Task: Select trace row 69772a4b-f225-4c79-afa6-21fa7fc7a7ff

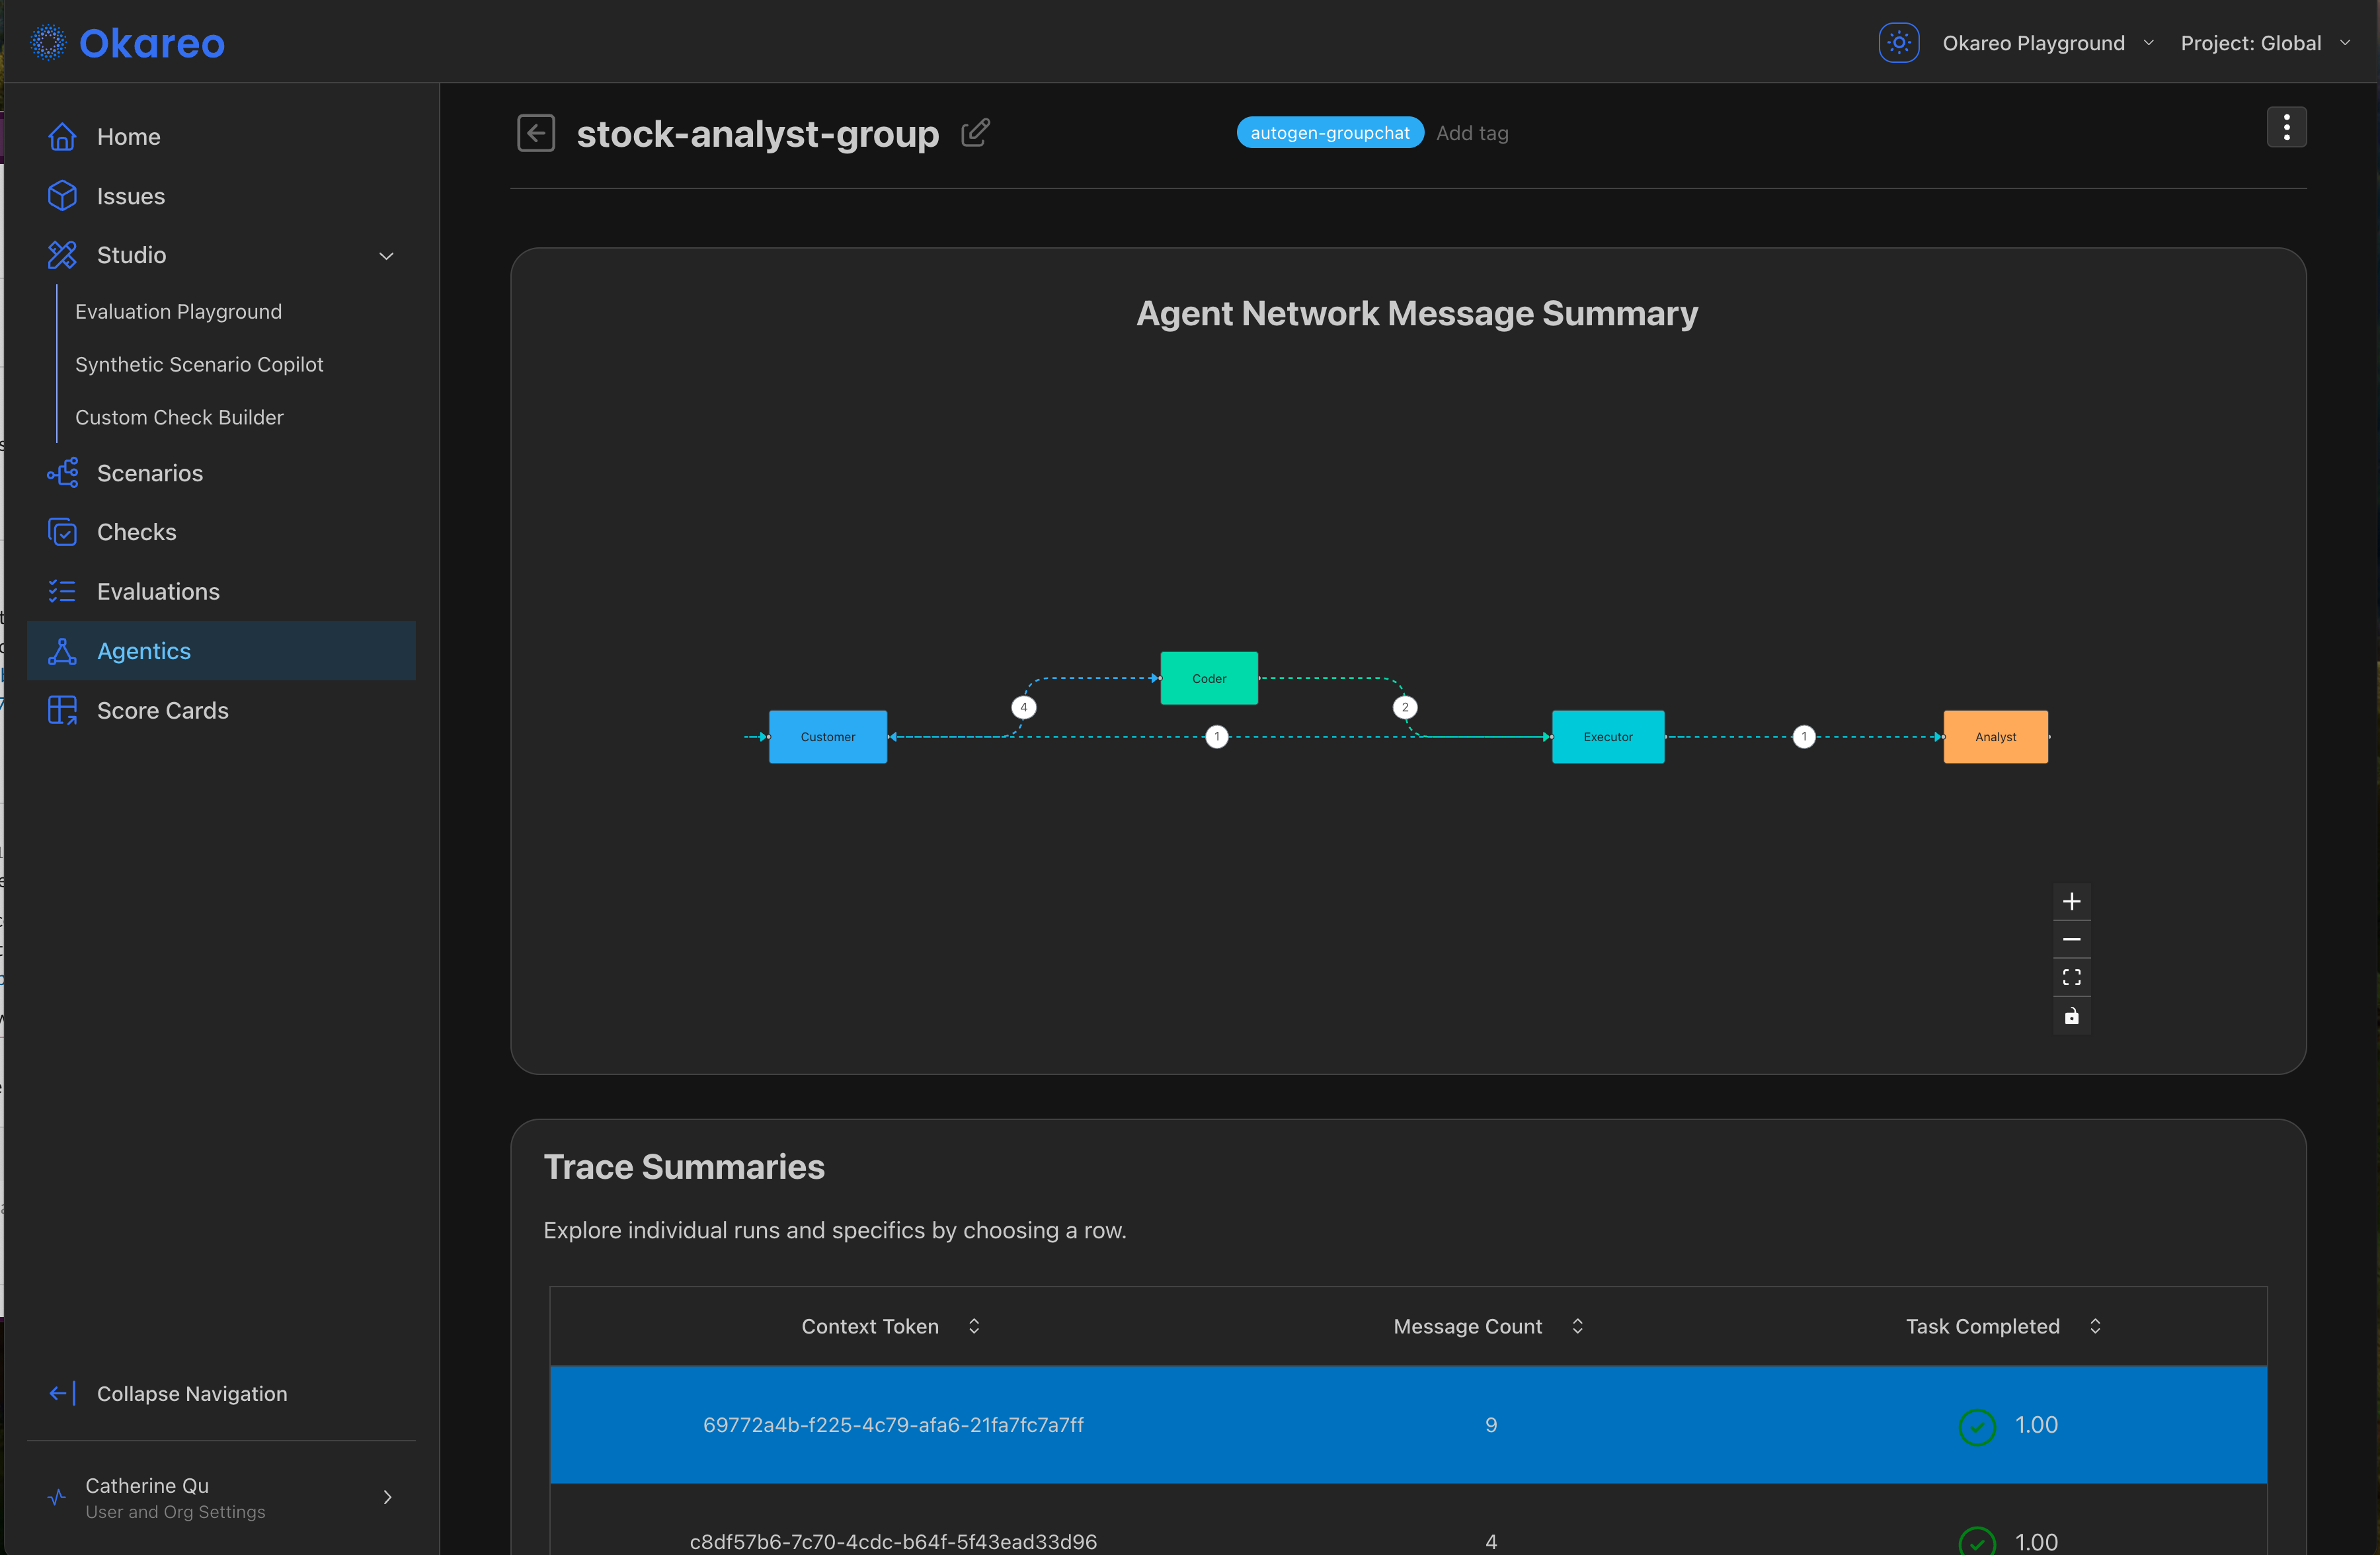Action: coord(893,1424)
